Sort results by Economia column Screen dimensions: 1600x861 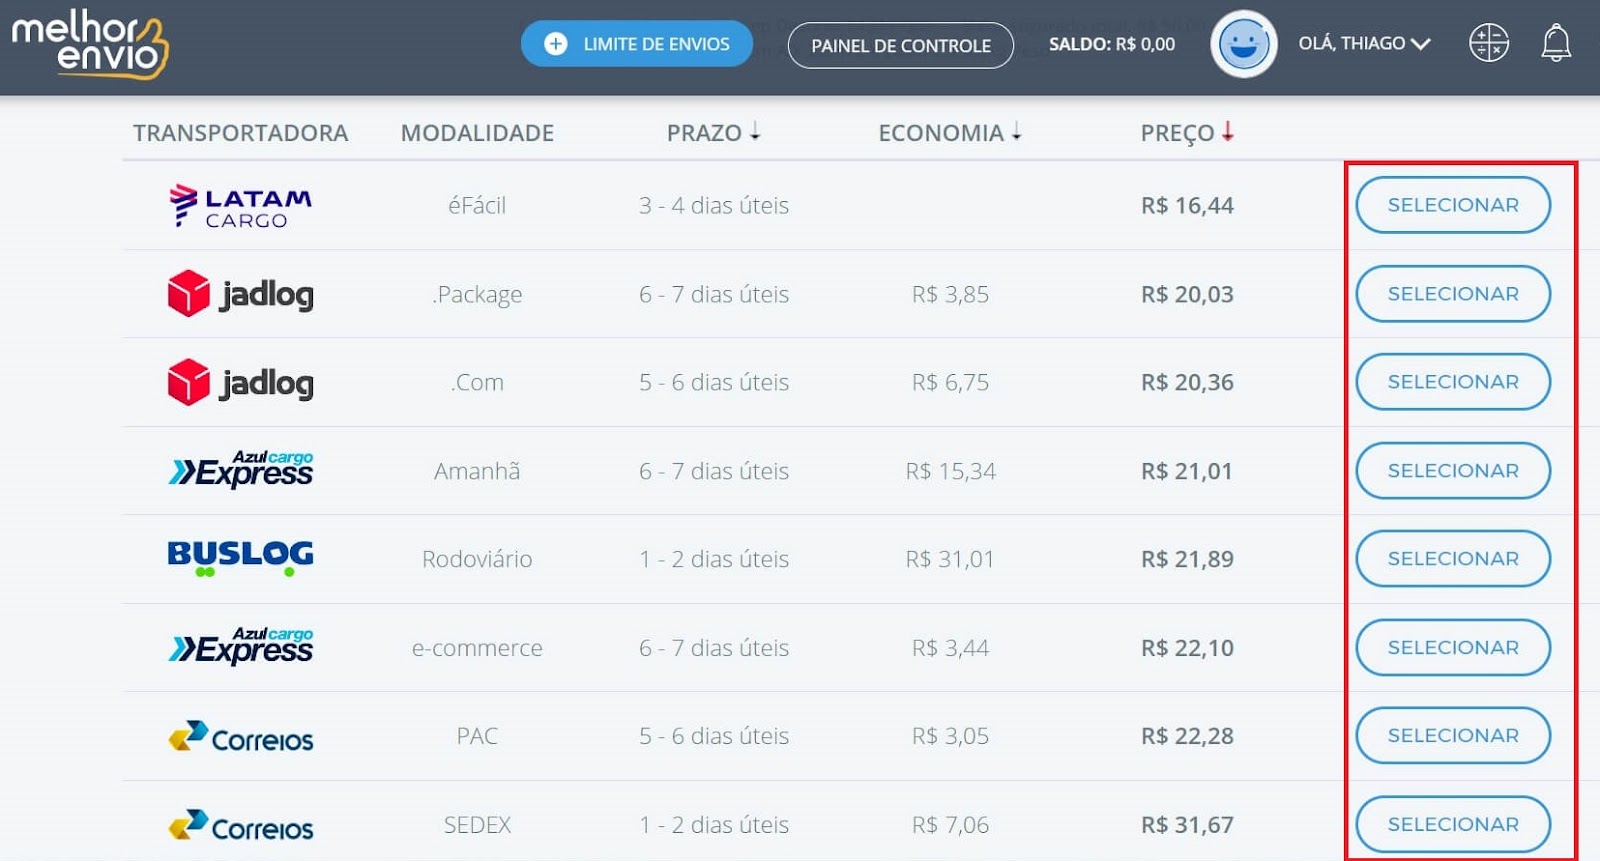coord(949,132)
